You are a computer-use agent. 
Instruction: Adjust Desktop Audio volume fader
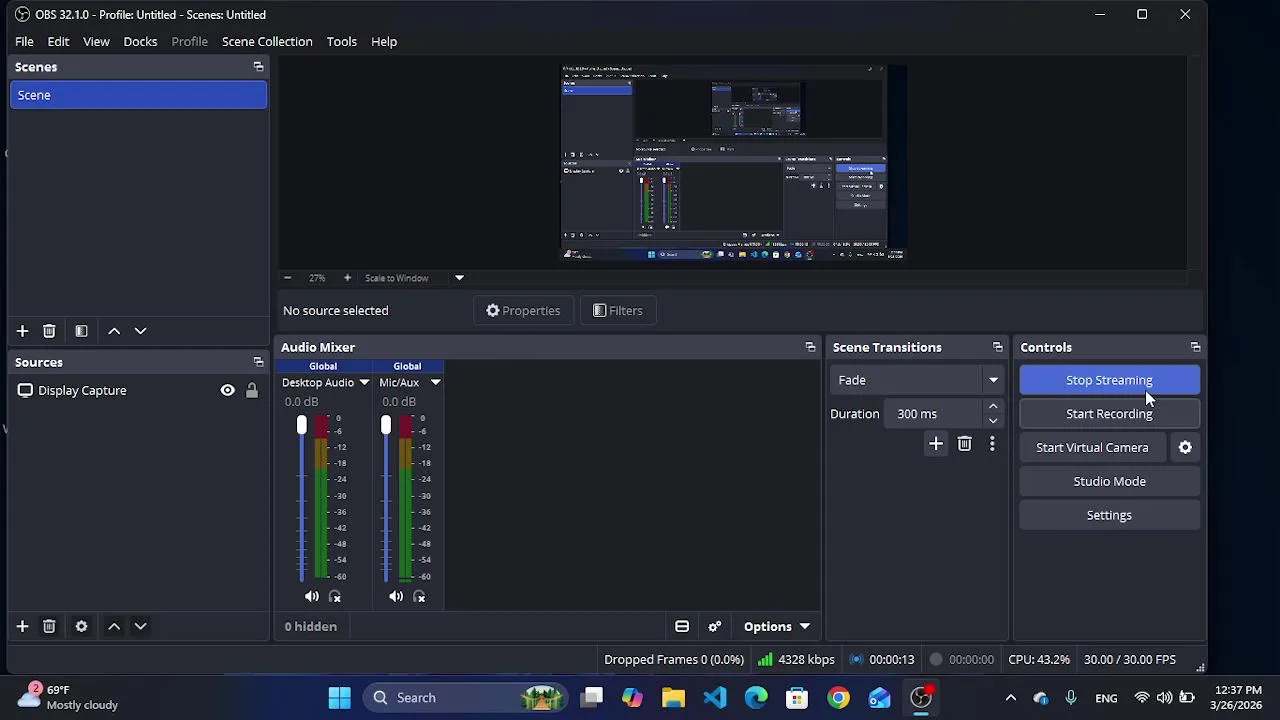point(301,426)
